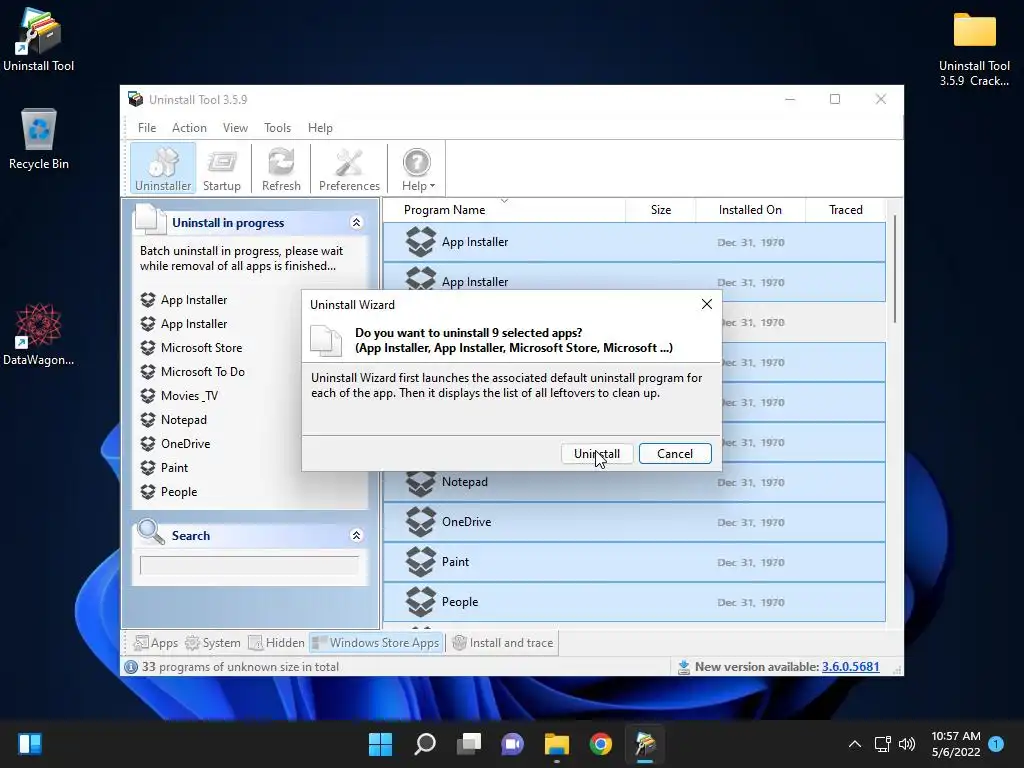Viewport: 1024px width, 768px height.
Task: Switch to the Startup toolbar icon
Action: pyautogui.click(x=222, y=169)
